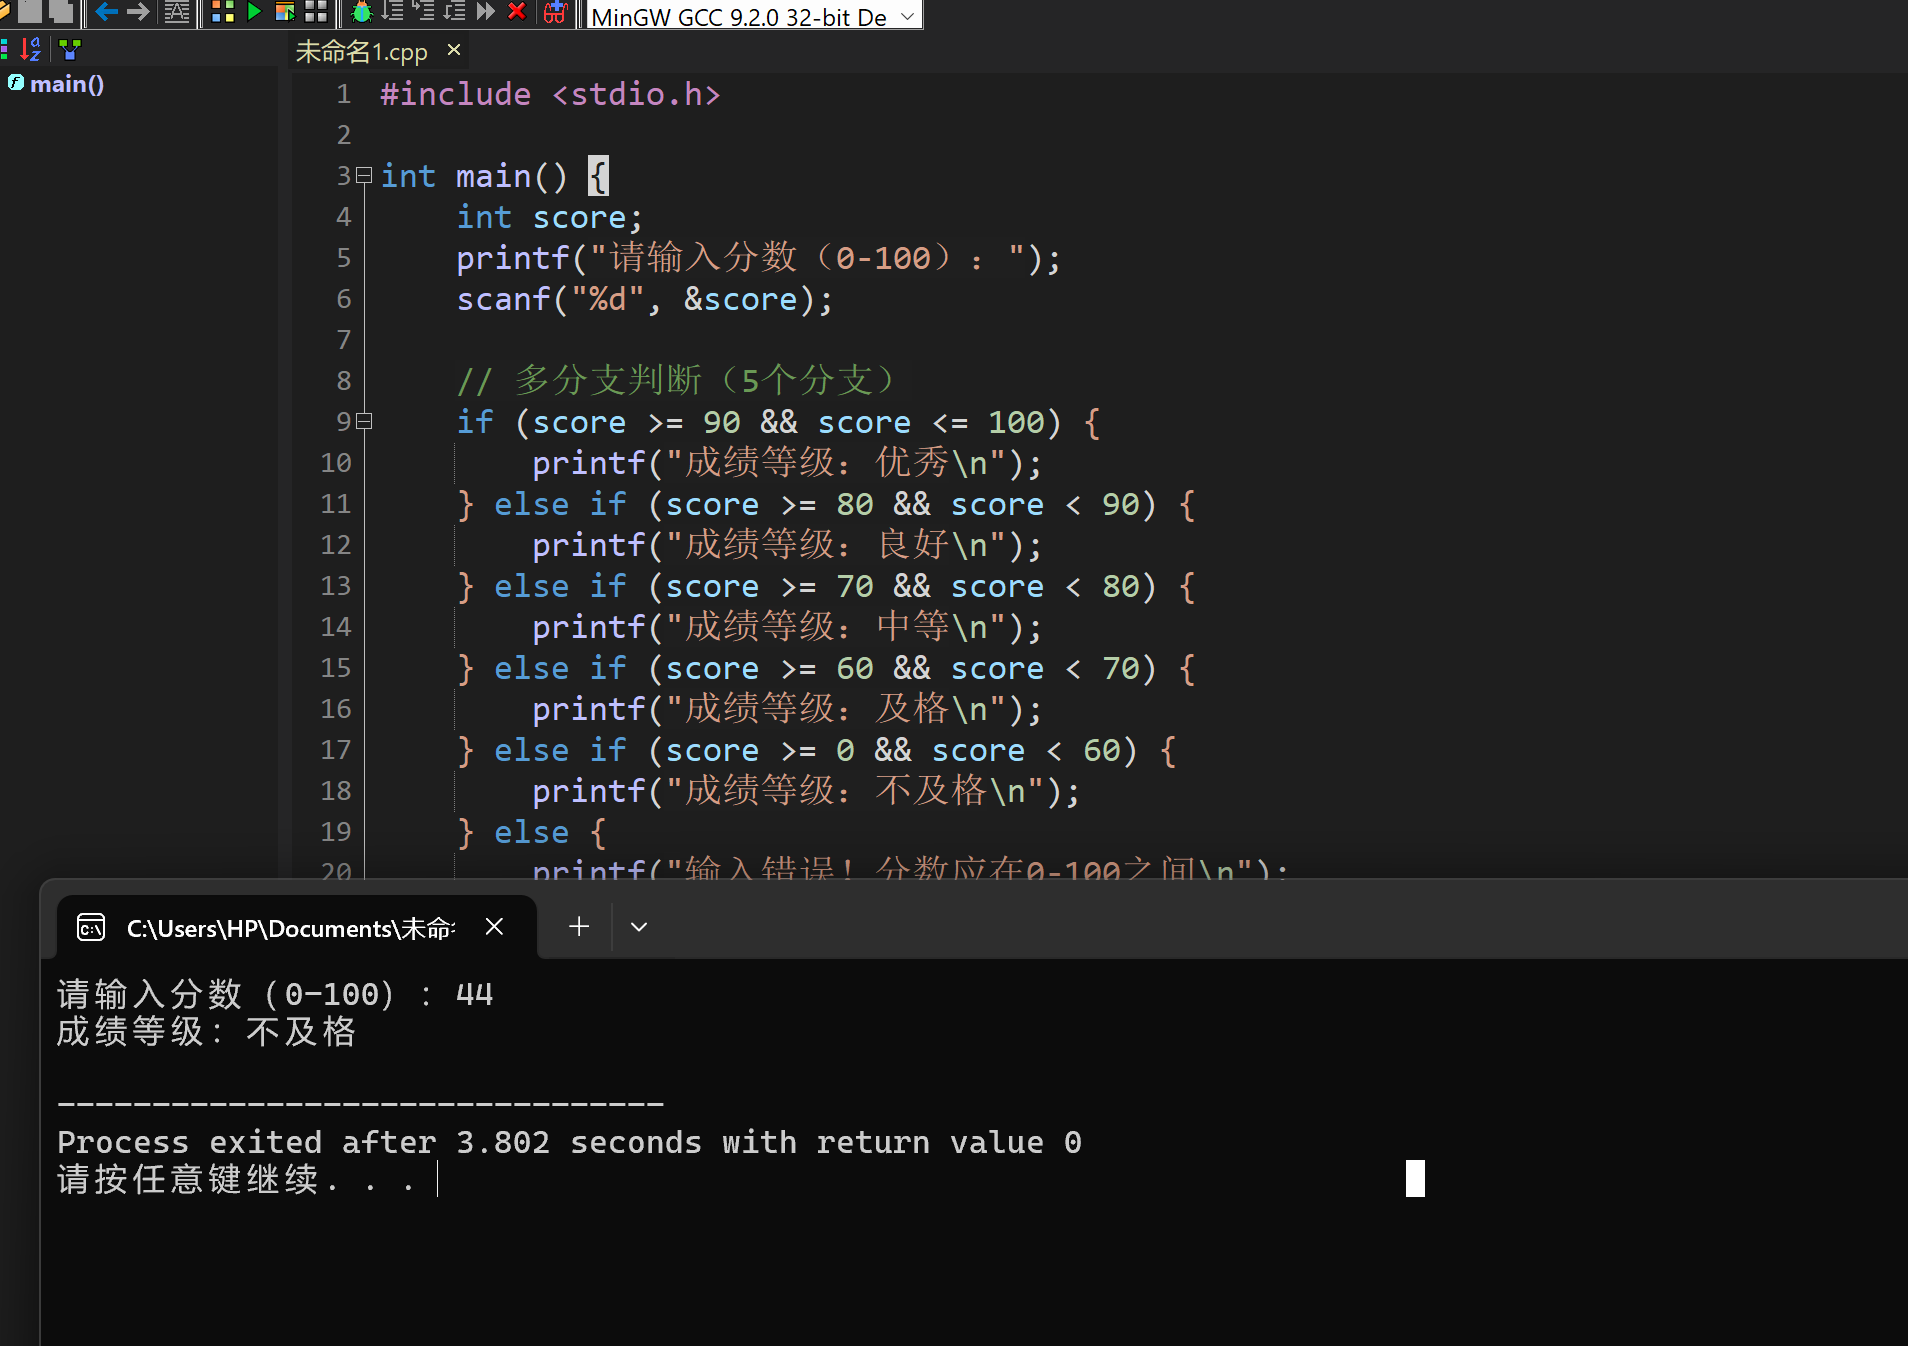Click the scanf("%d", &score) line
The image size is (1908, 1346).
(x=644, y=300)
